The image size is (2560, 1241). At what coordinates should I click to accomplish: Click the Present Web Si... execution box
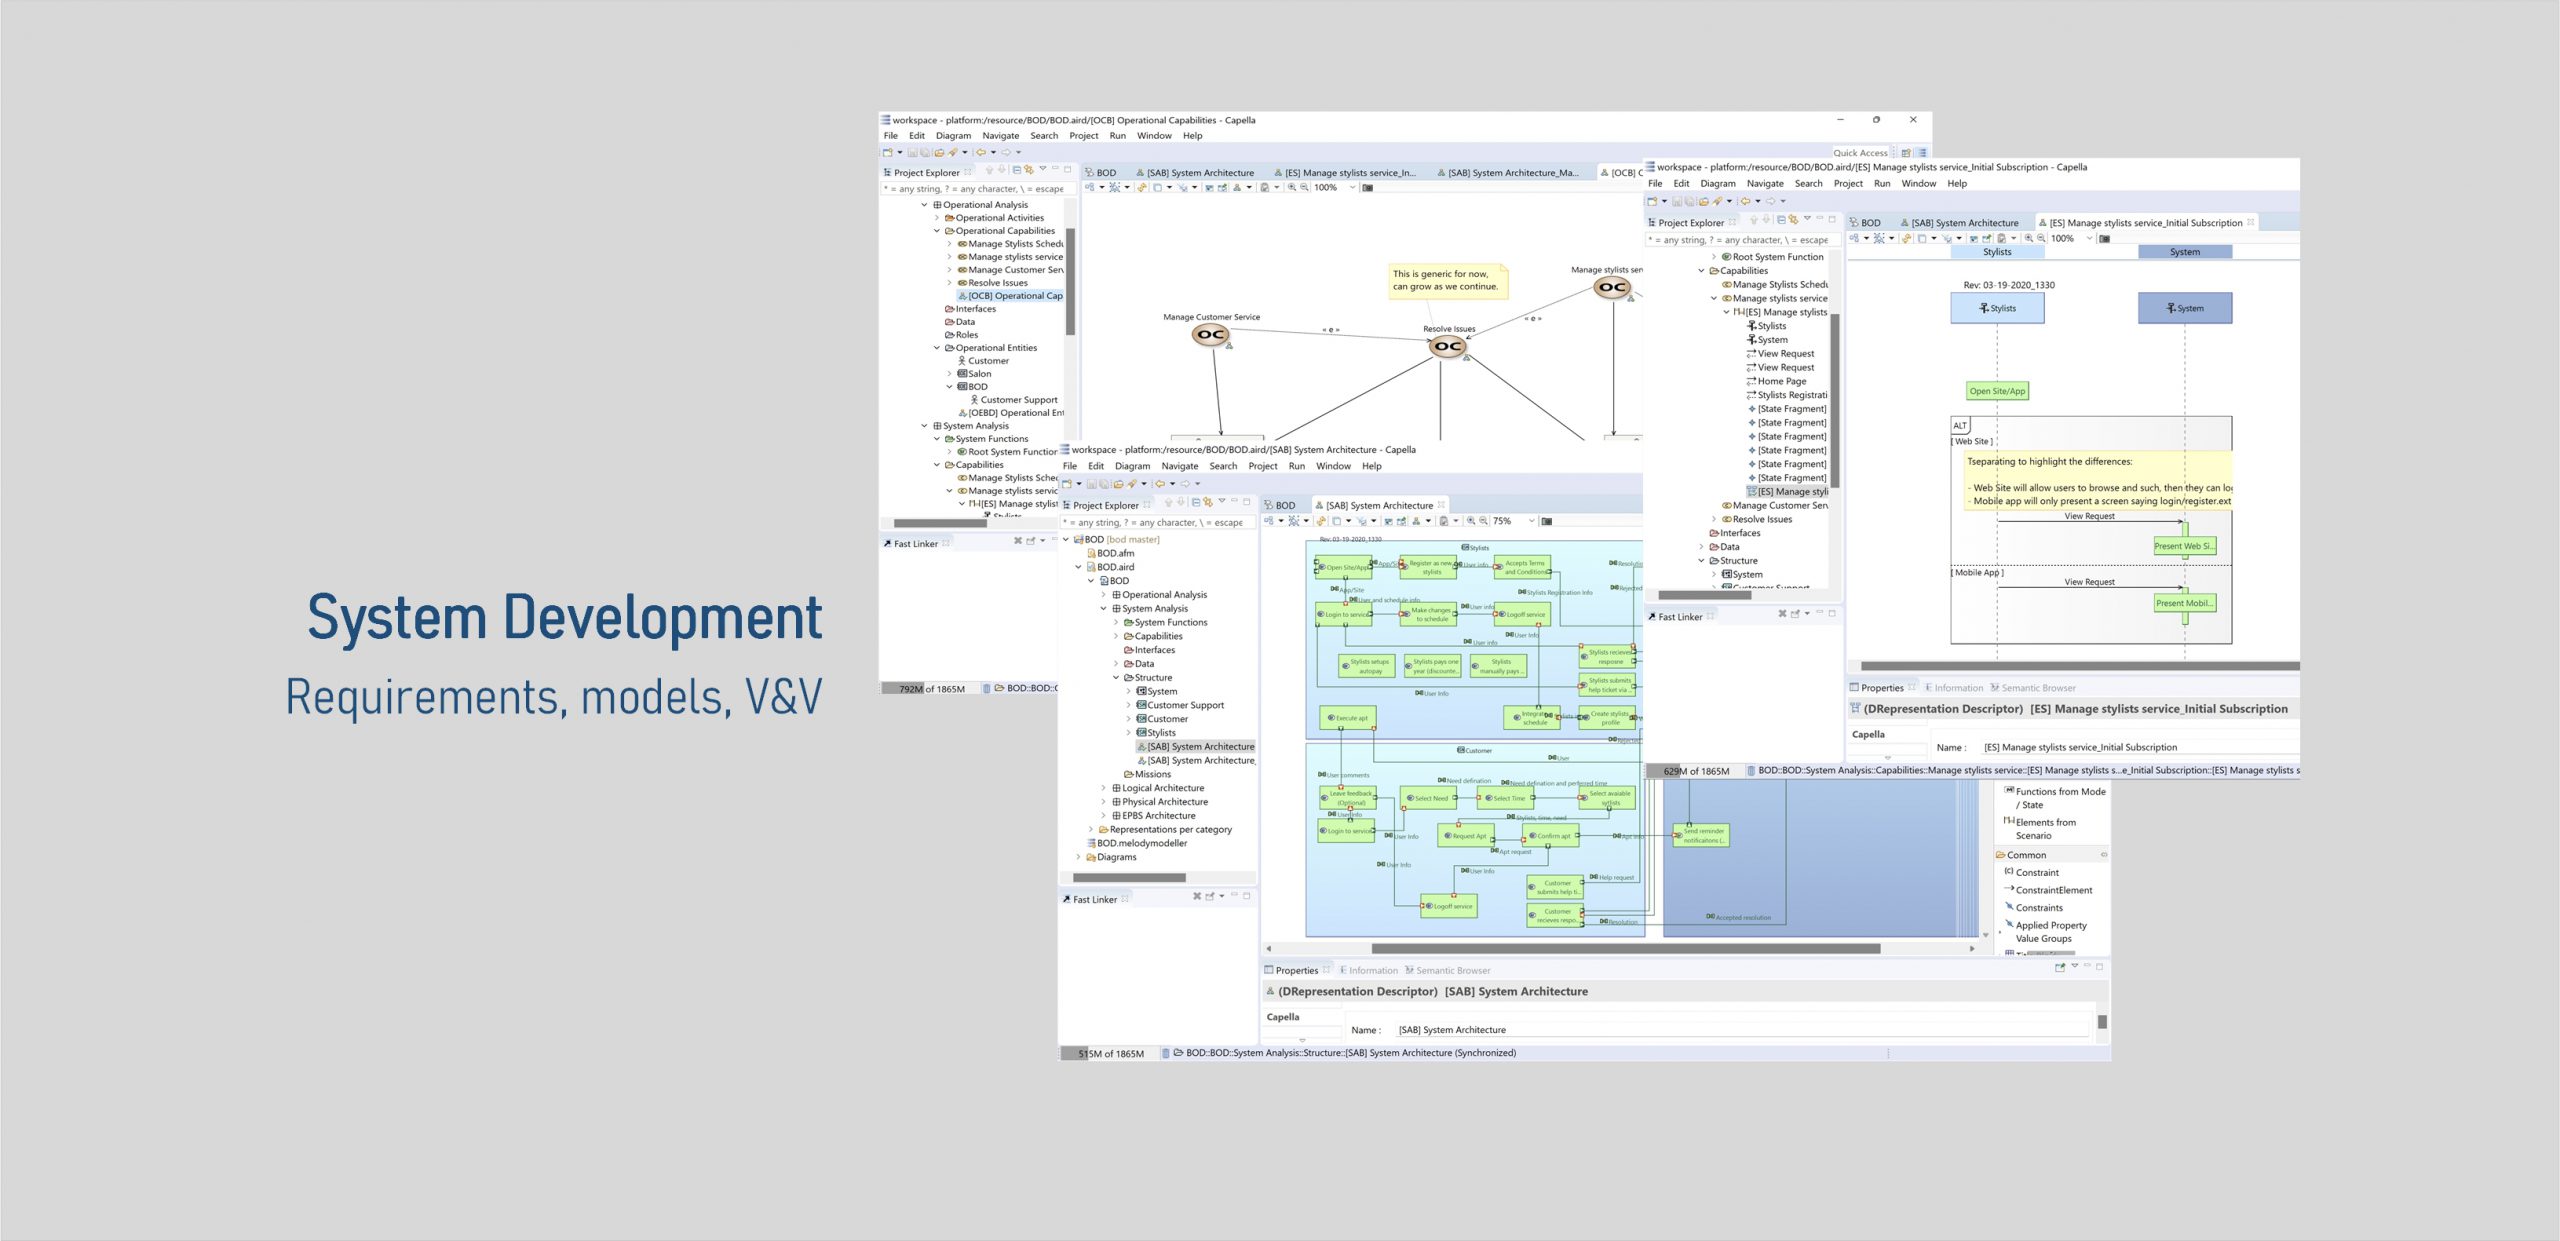(x=2184, y=546)
